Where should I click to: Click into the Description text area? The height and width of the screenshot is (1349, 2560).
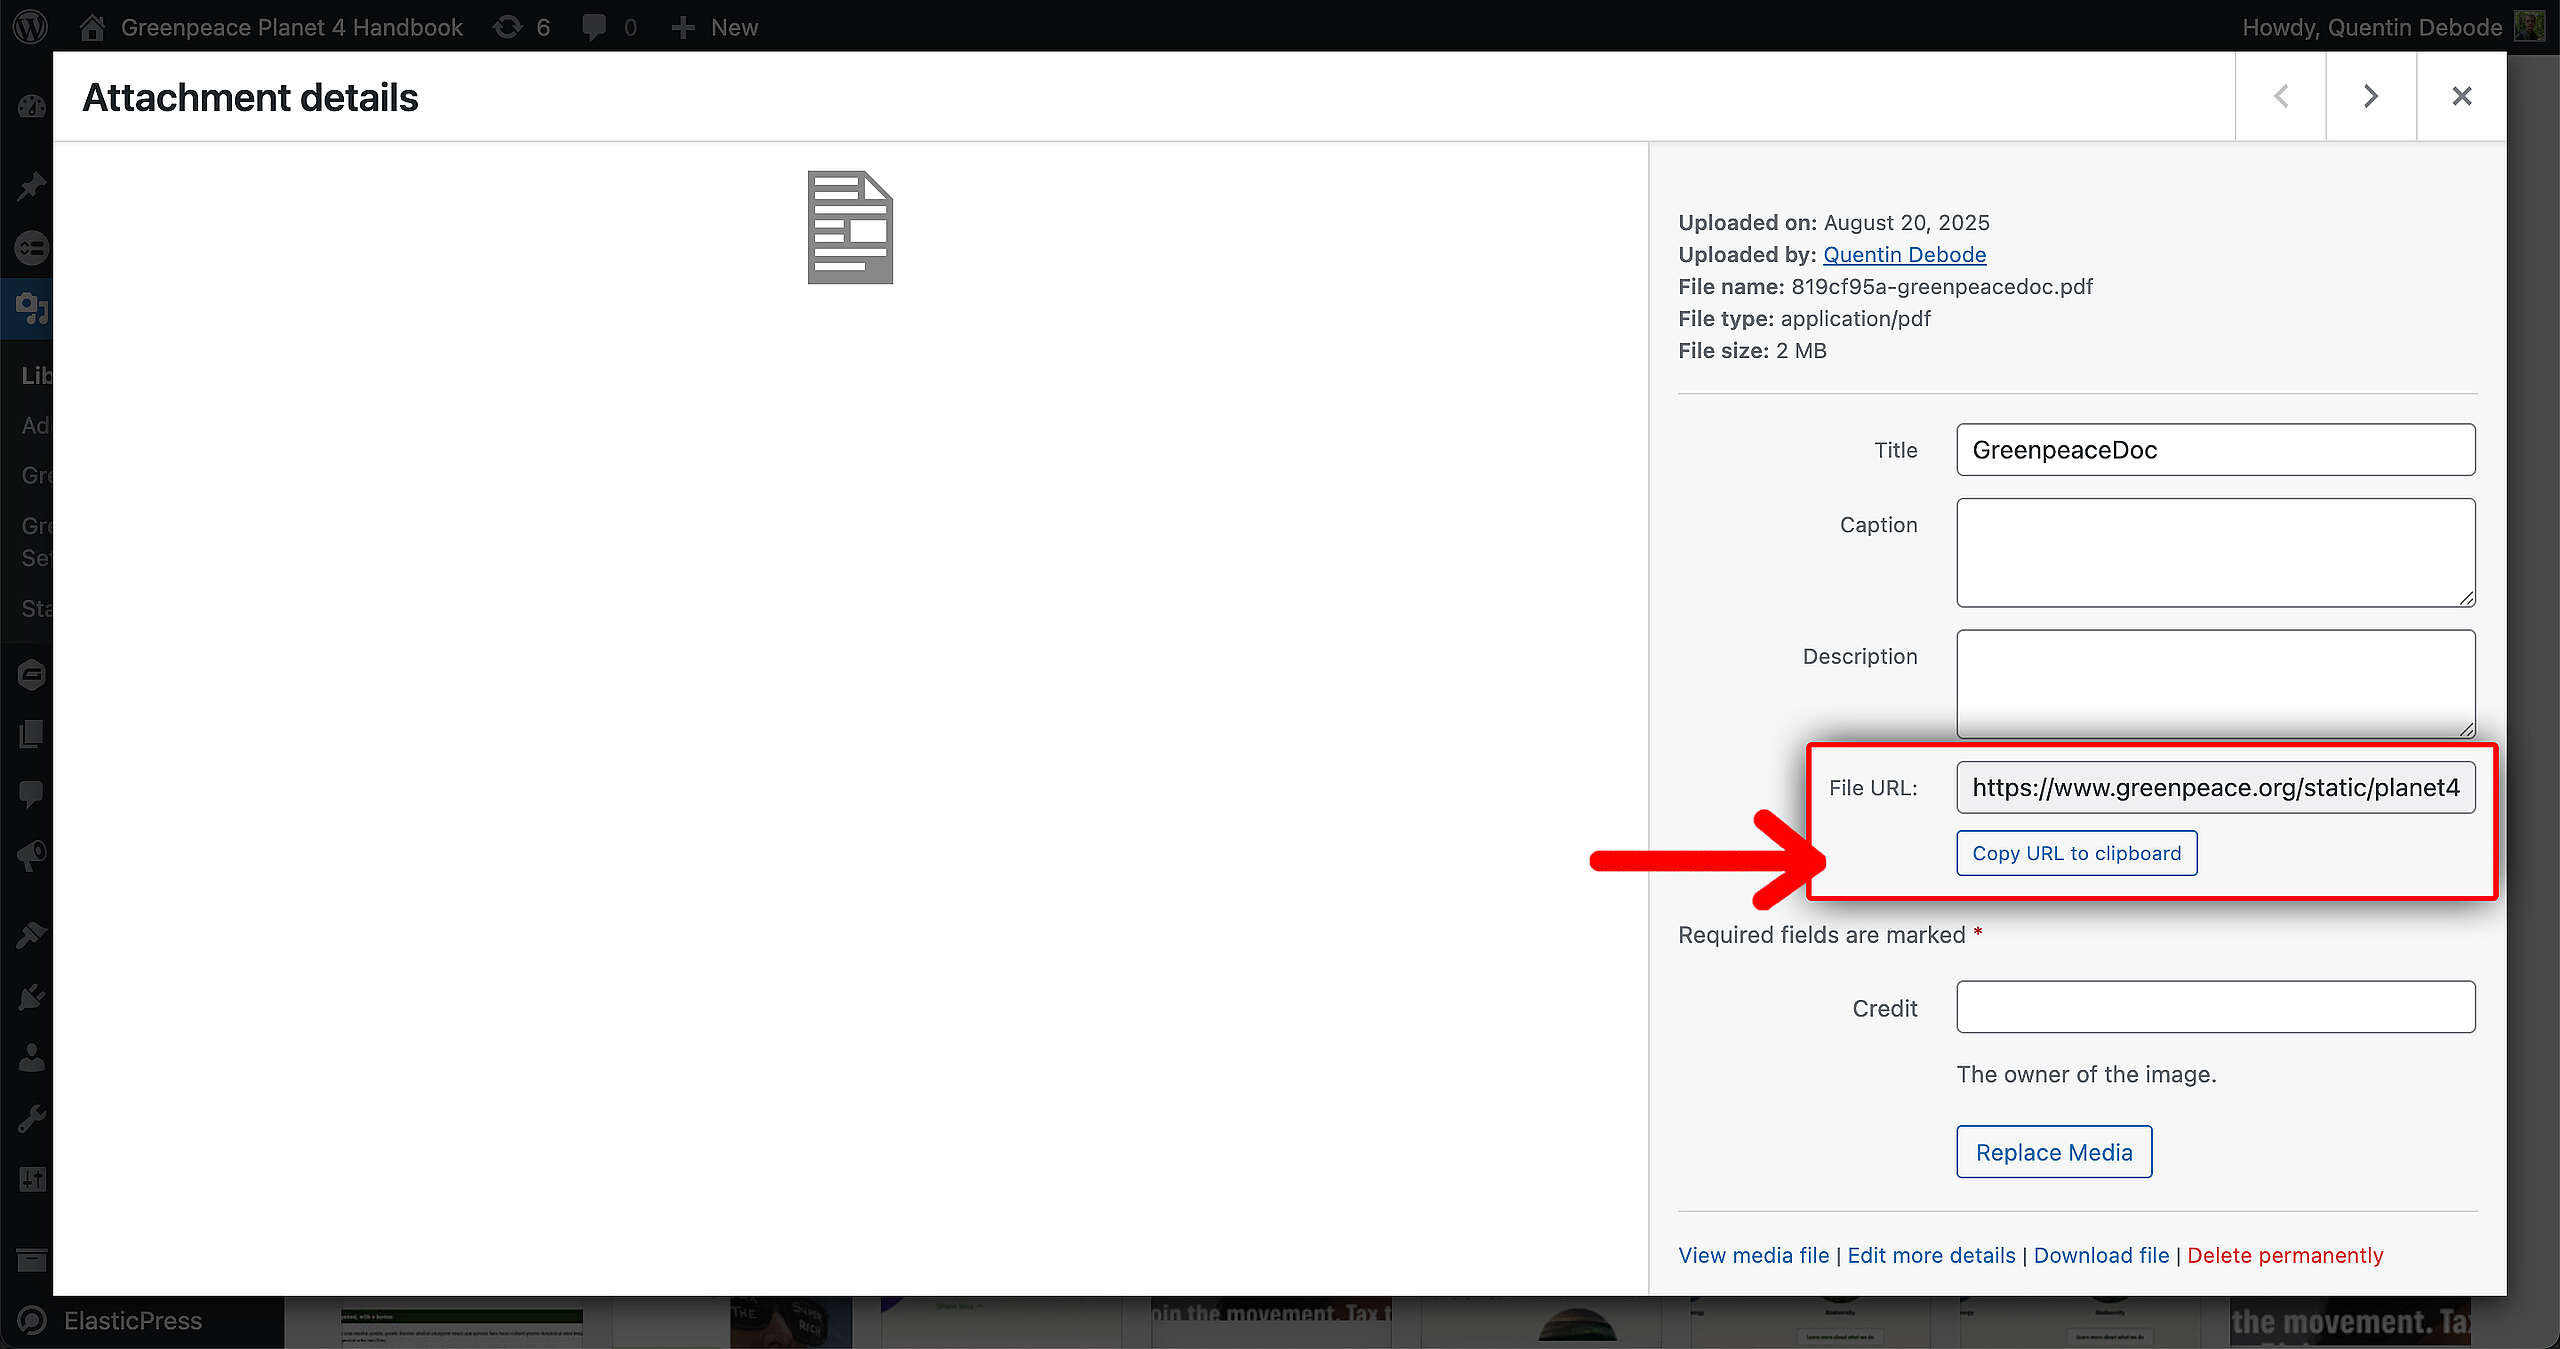pos(2215,684)
